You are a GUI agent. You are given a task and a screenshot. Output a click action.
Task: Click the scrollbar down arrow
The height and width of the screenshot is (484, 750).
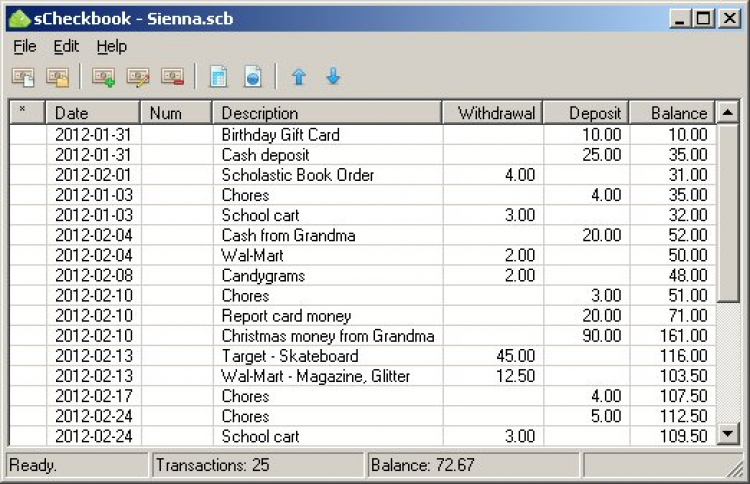[728, 434]
